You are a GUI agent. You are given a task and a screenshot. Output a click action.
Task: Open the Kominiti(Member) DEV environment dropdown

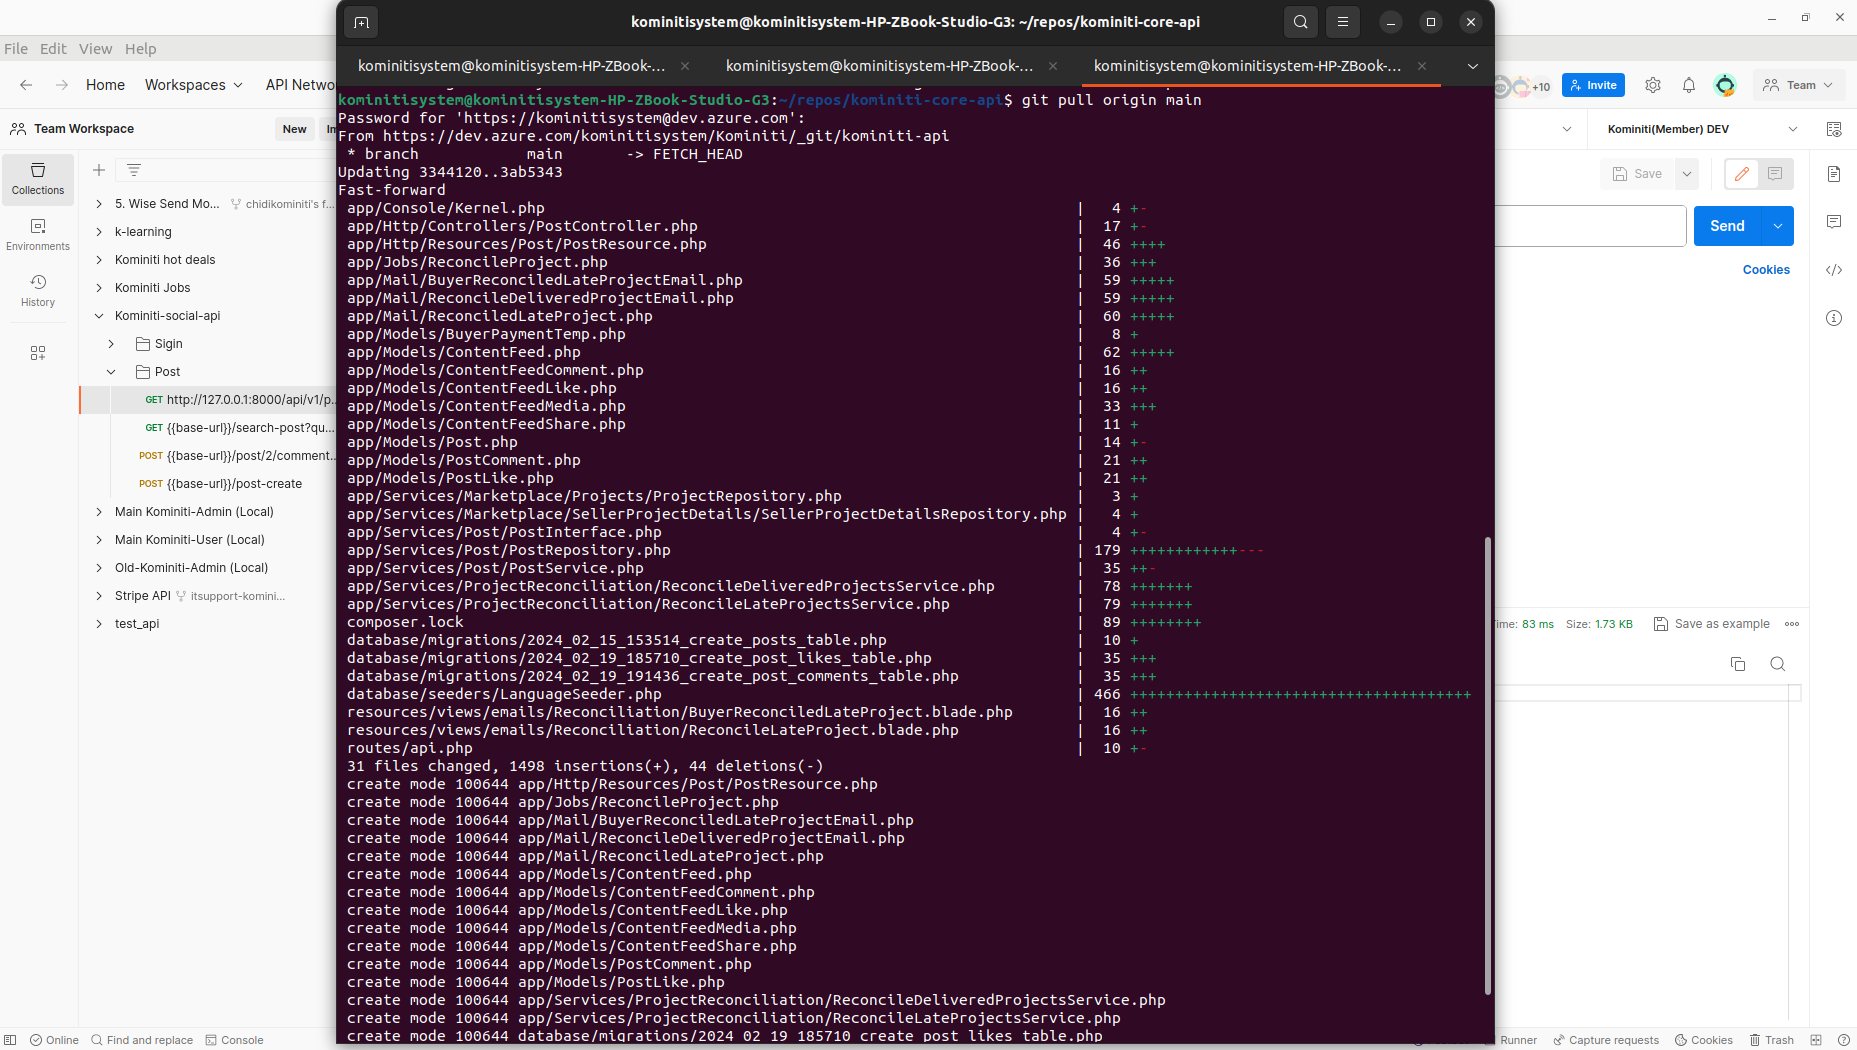(x=1700, y=129)
